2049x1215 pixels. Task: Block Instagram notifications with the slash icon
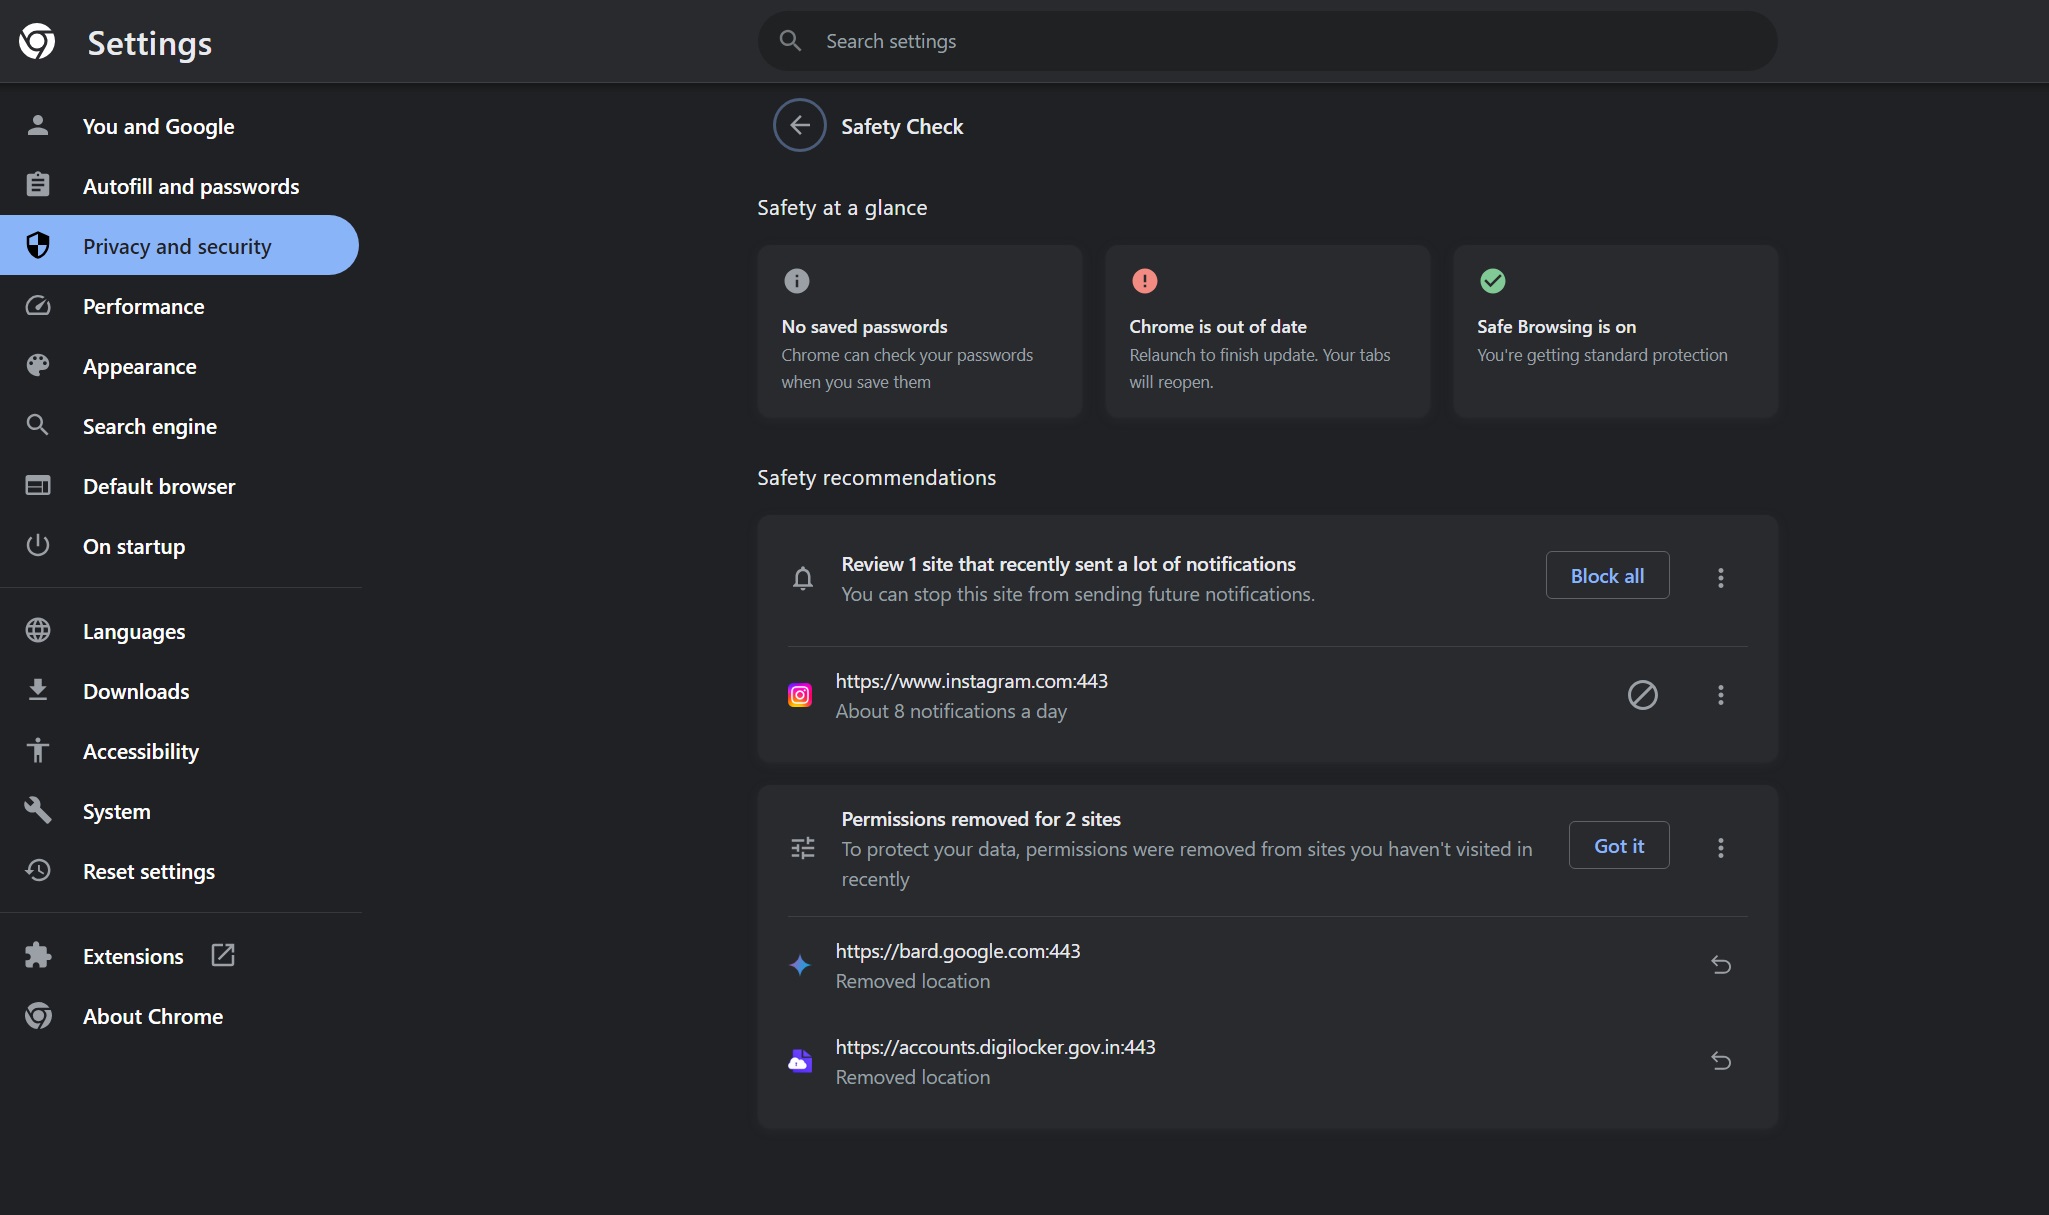click(x=1641, y=695)
